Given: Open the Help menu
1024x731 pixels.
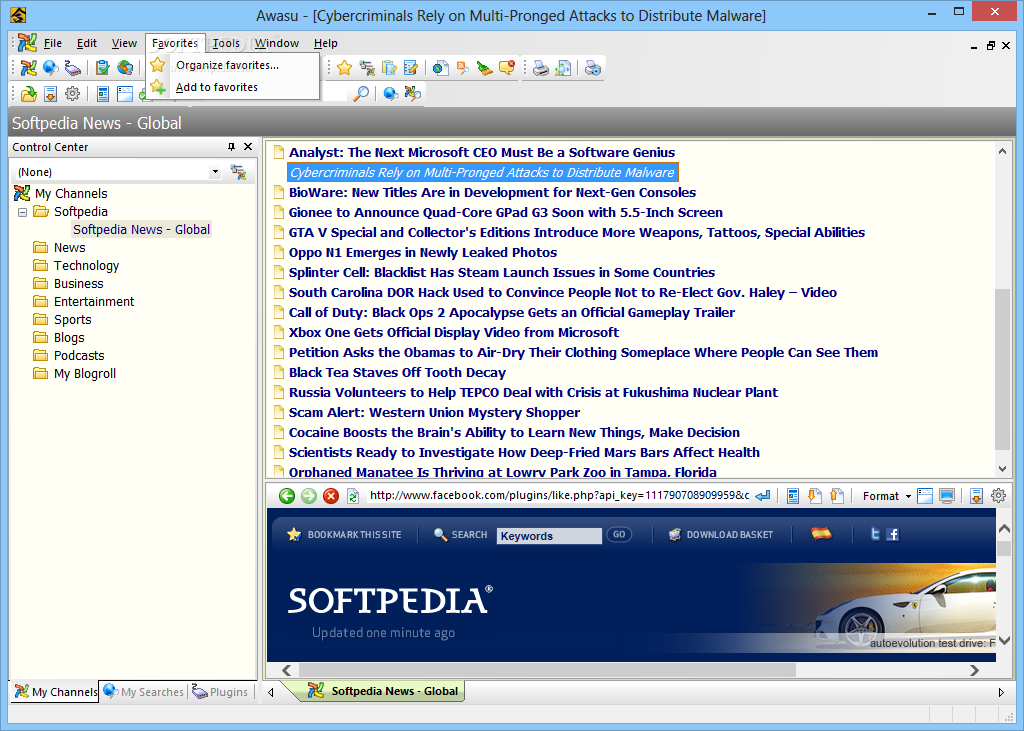Looking at the screenshot, I should pos(325,43).
